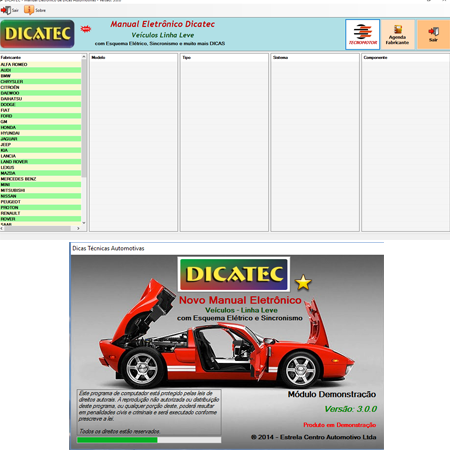Pick MERCEDES BENZ manufacturer row
Viewport: 450px width, 450px height.
click(x=40, y=179)
